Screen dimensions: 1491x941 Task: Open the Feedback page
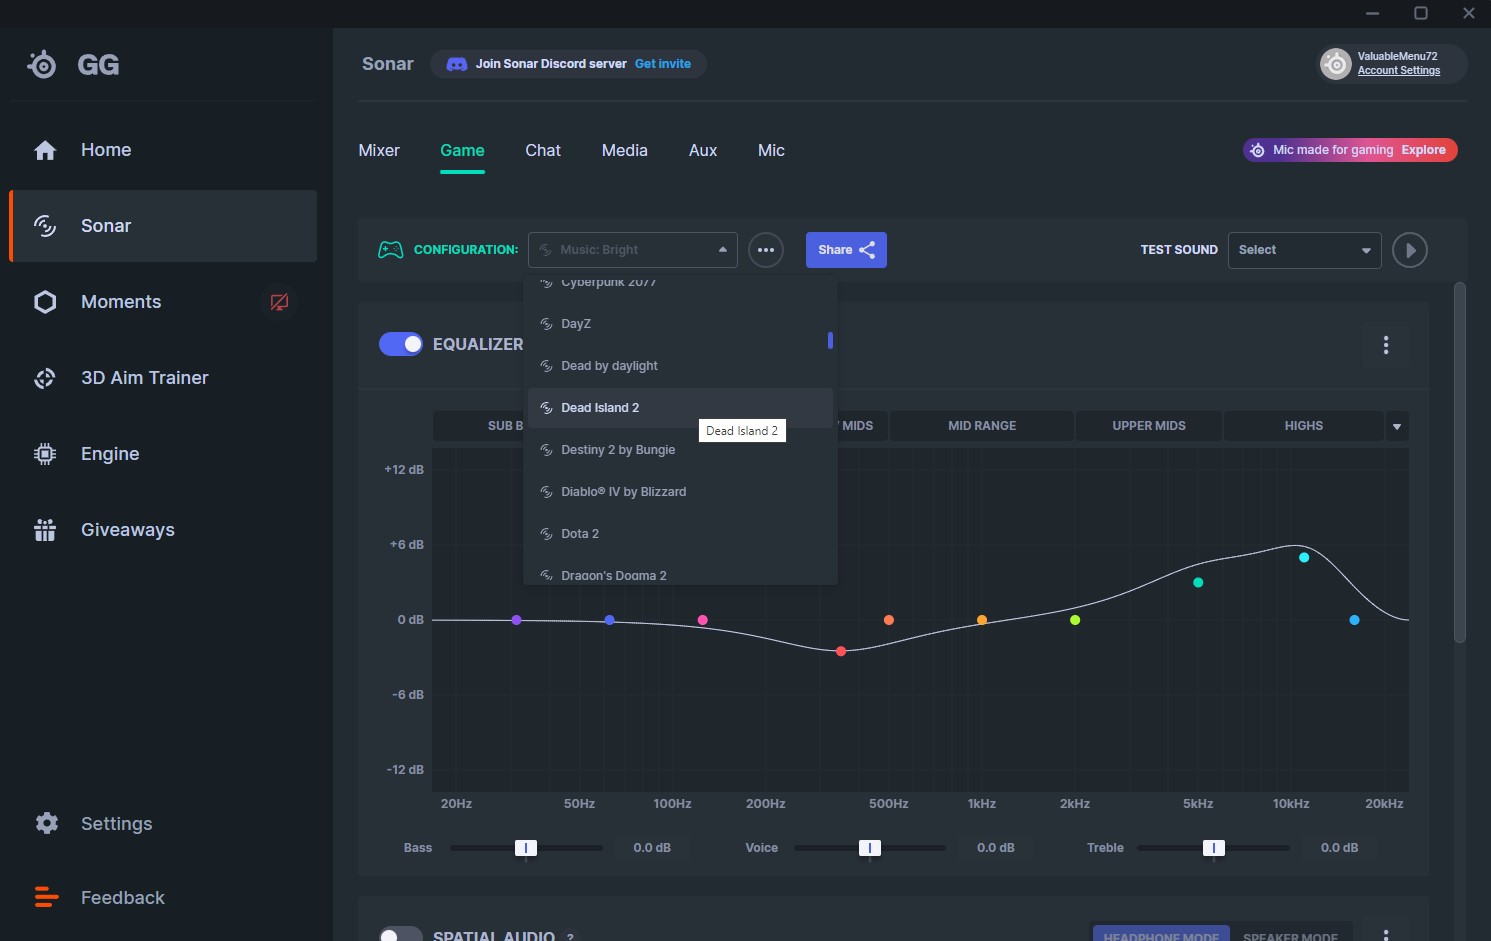[122, 898]
